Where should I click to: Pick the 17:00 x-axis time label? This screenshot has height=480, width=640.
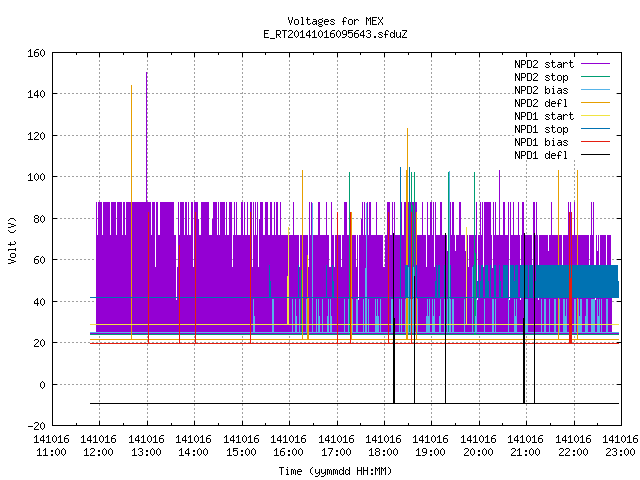336,453
